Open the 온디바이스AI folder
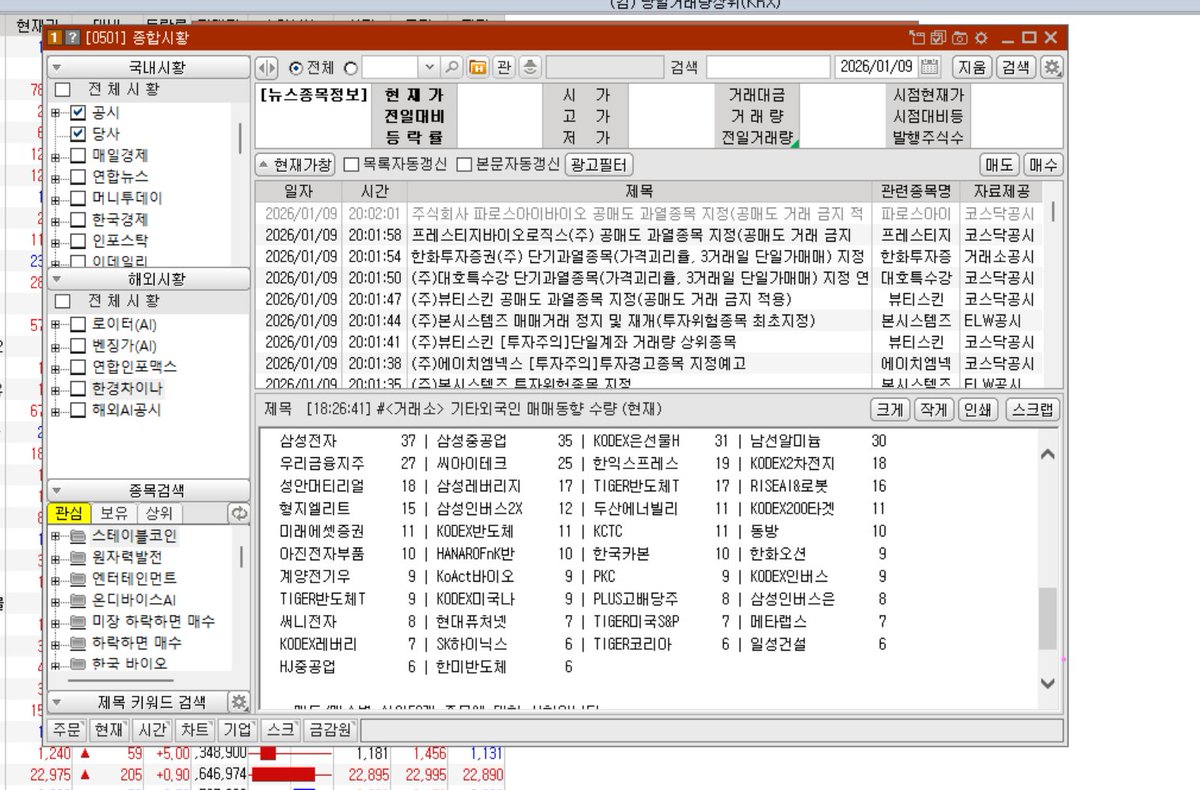The height and width of the screenshot is (790, 1200). tap(124, 600)
